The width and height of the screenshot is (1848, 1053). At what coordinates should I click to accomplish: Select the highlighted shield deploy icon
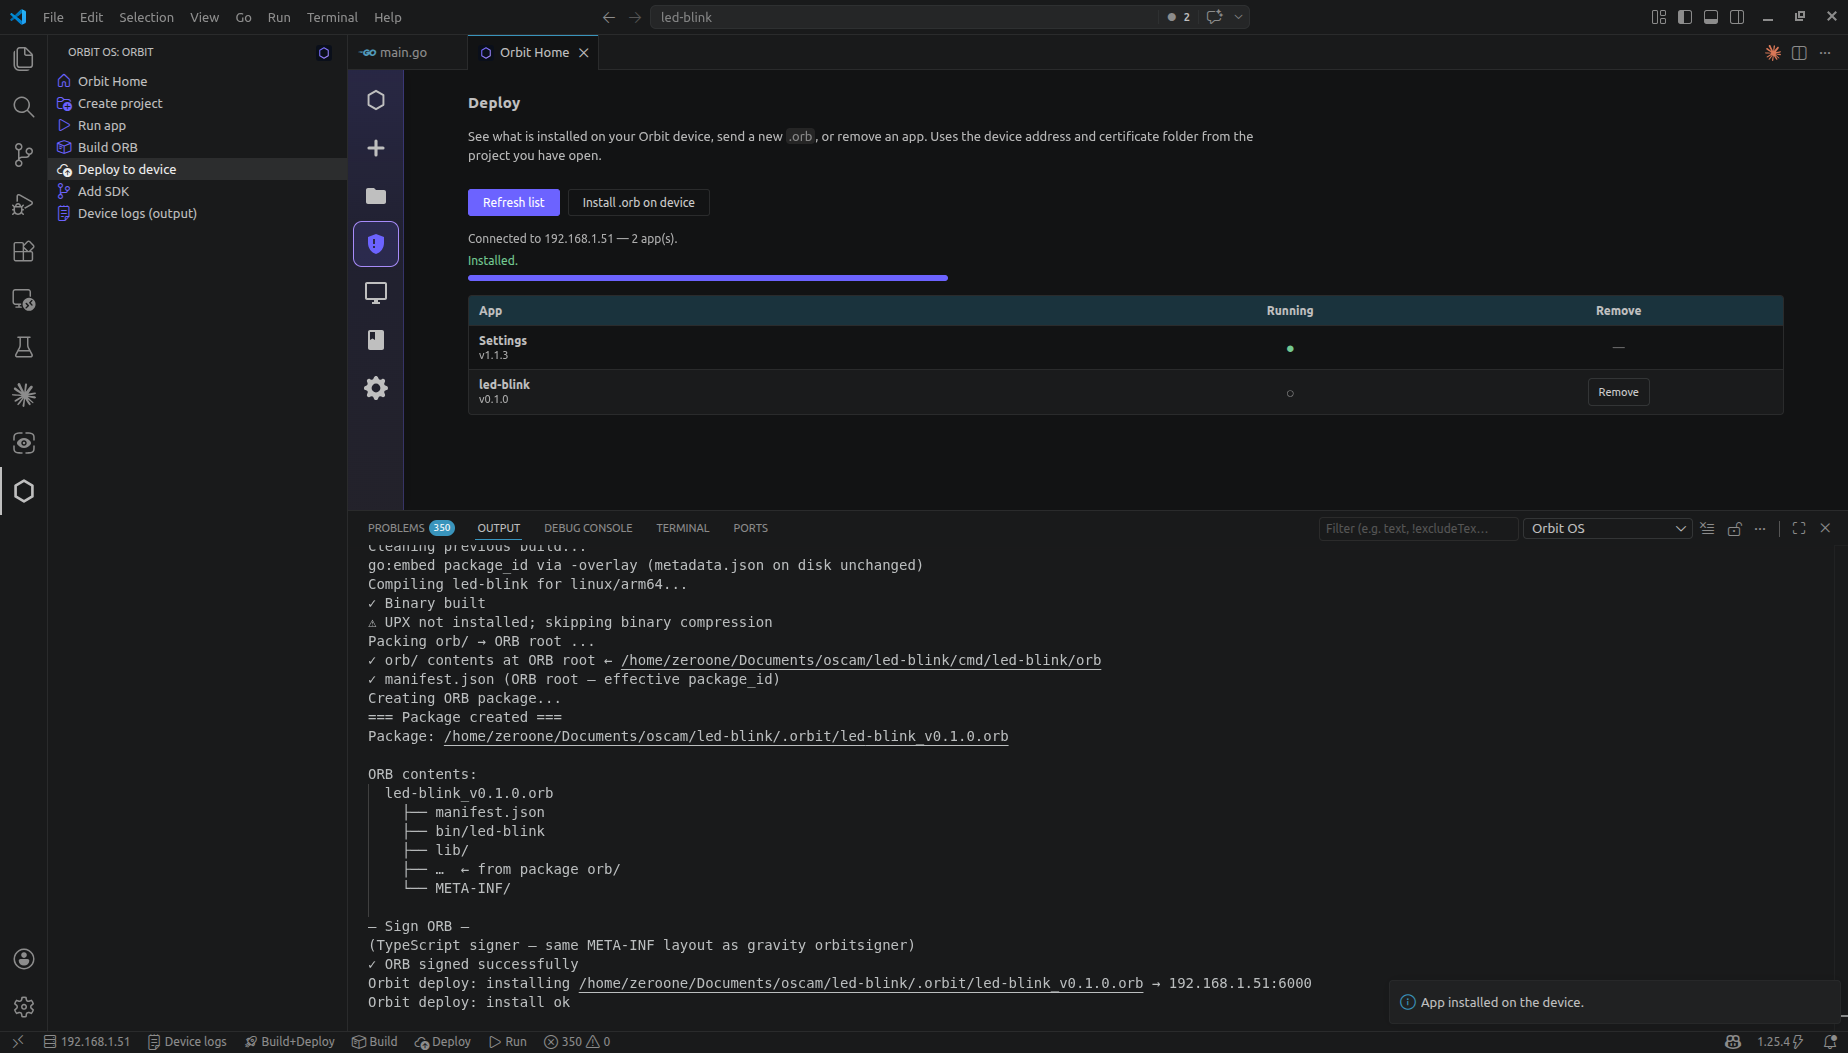[x=376, y=244]
